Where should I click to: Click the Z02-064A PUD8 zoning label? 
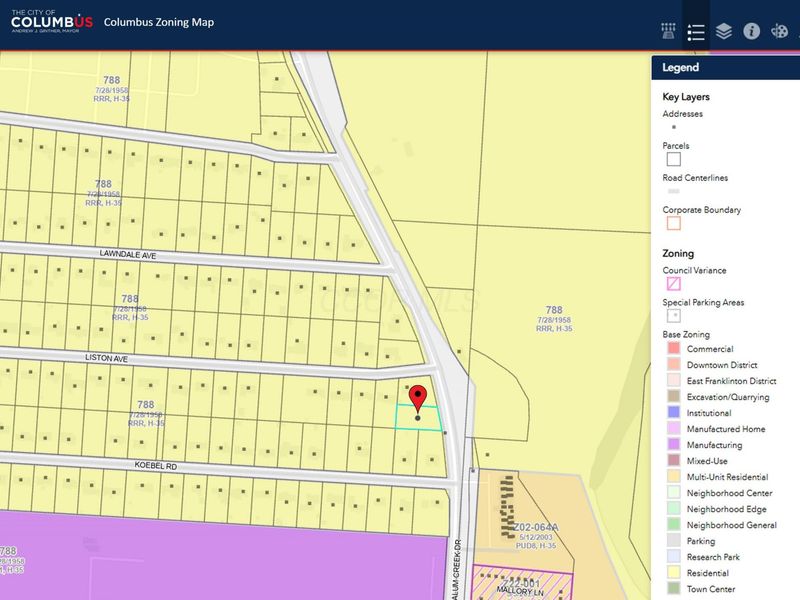(536, 536)
